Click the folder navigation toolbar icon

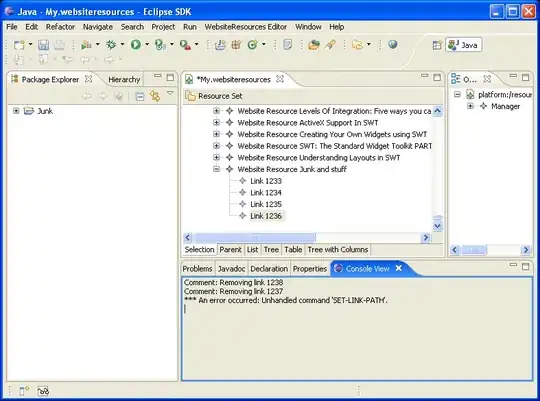tap(357, 45)
